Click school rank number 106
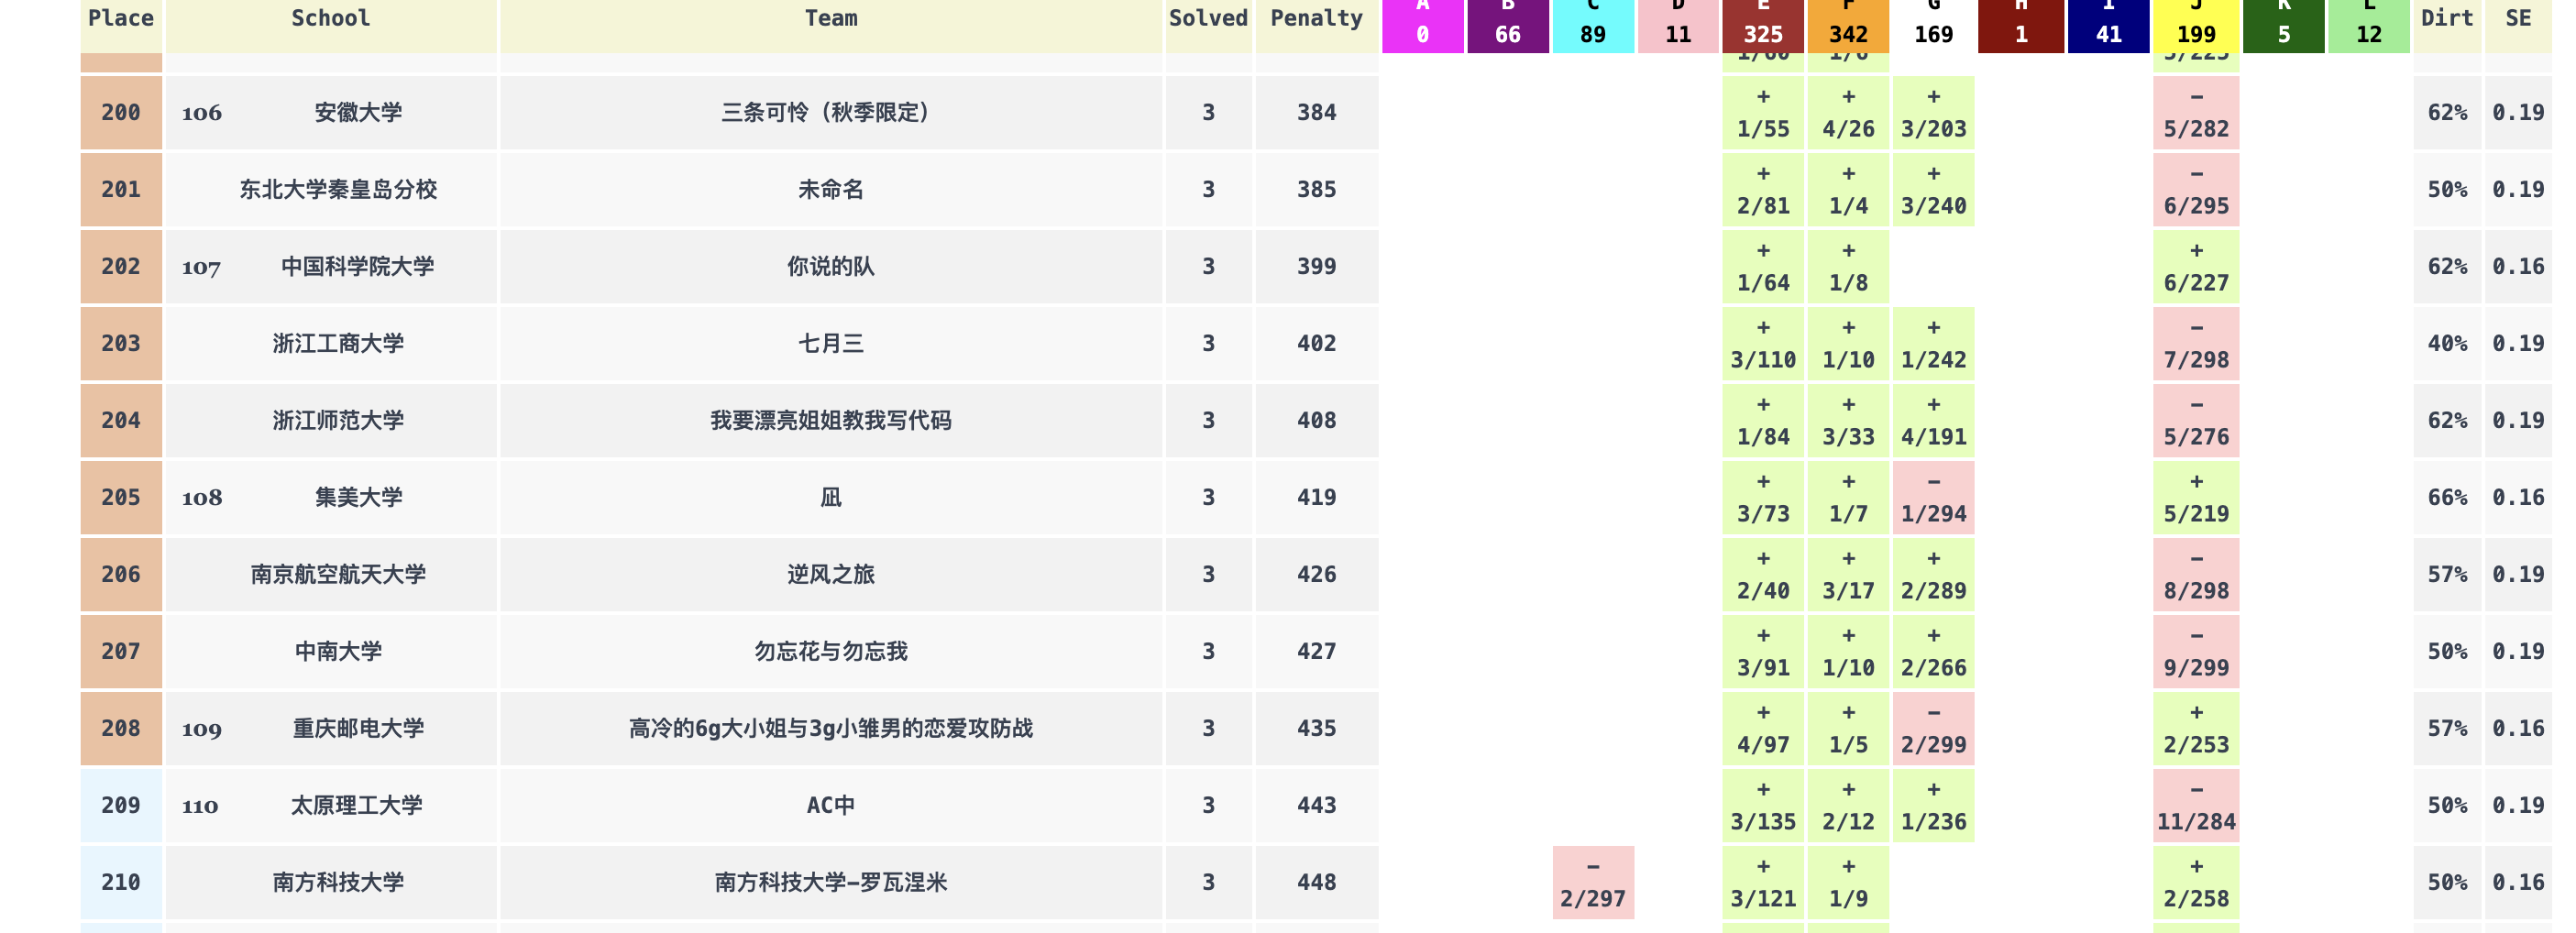This screenshot has width=2576, height=933. tap(202, 113)
